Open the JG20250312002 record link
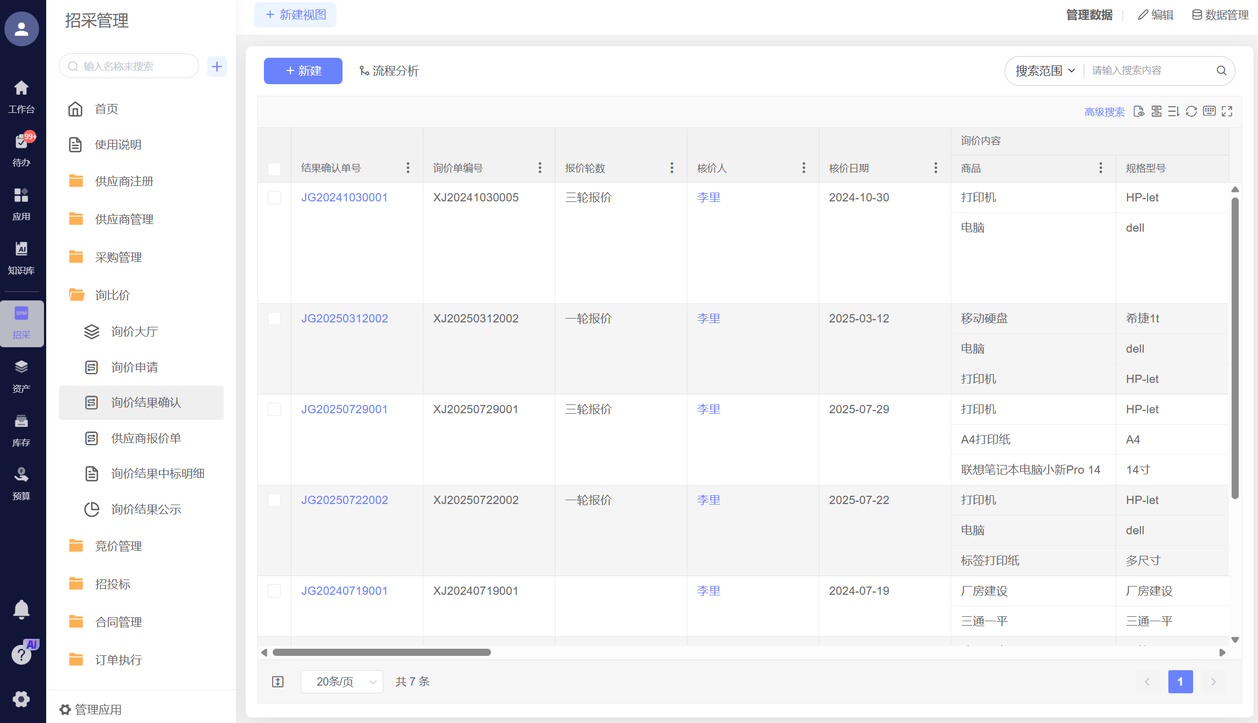 tap(344, 319)
